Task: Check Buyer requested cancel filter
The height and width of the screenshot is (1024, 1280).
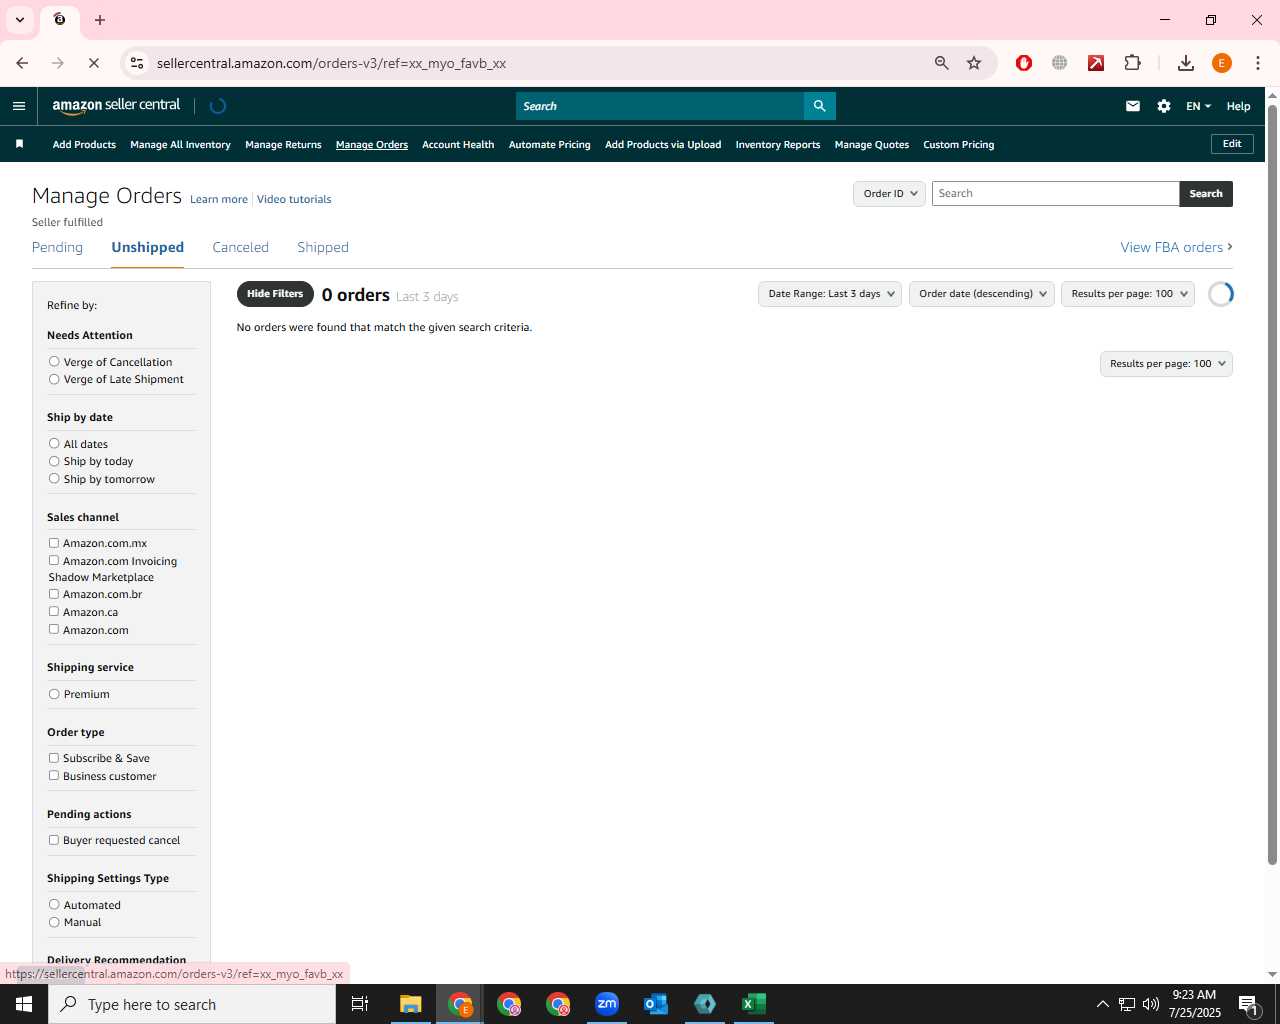Action: [54, 840]
